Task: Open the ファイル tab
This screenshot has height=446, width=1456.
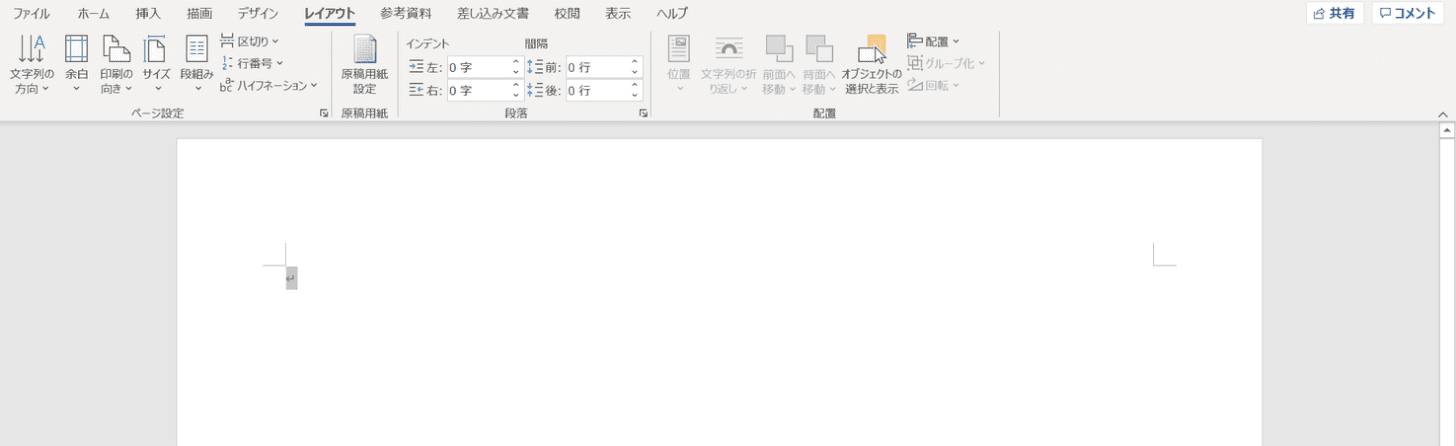Action: (30, 13)
